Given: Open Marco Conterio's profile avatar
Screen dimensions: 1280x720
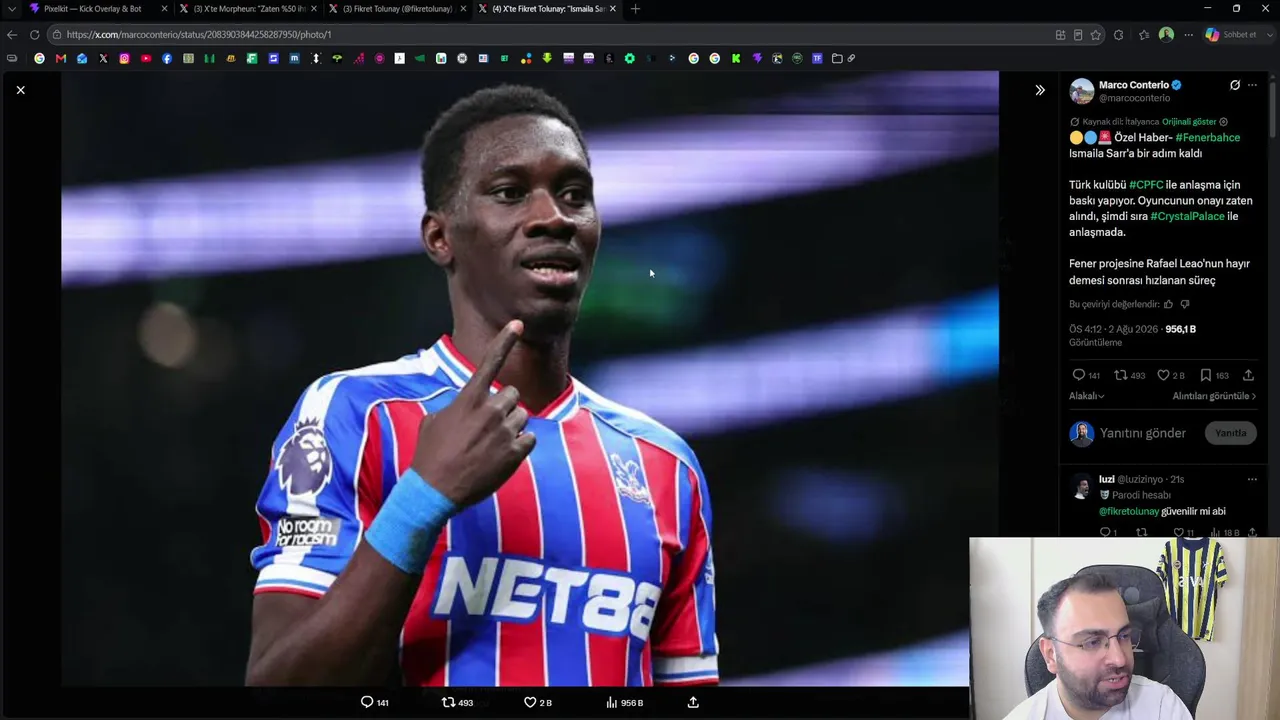Looking at the screenshot, I should pyautogui.click(x=1082, y=91).
